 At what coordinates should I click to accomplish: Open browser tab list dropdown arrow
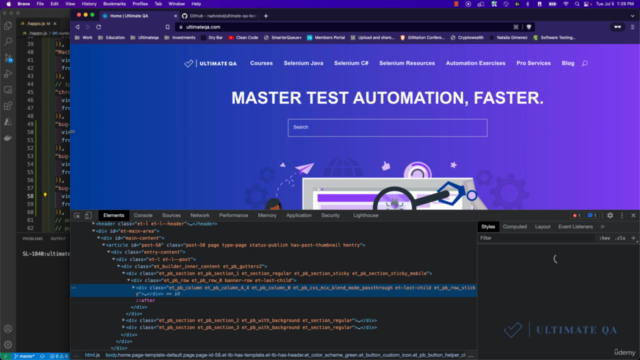[x=632, y=16]
